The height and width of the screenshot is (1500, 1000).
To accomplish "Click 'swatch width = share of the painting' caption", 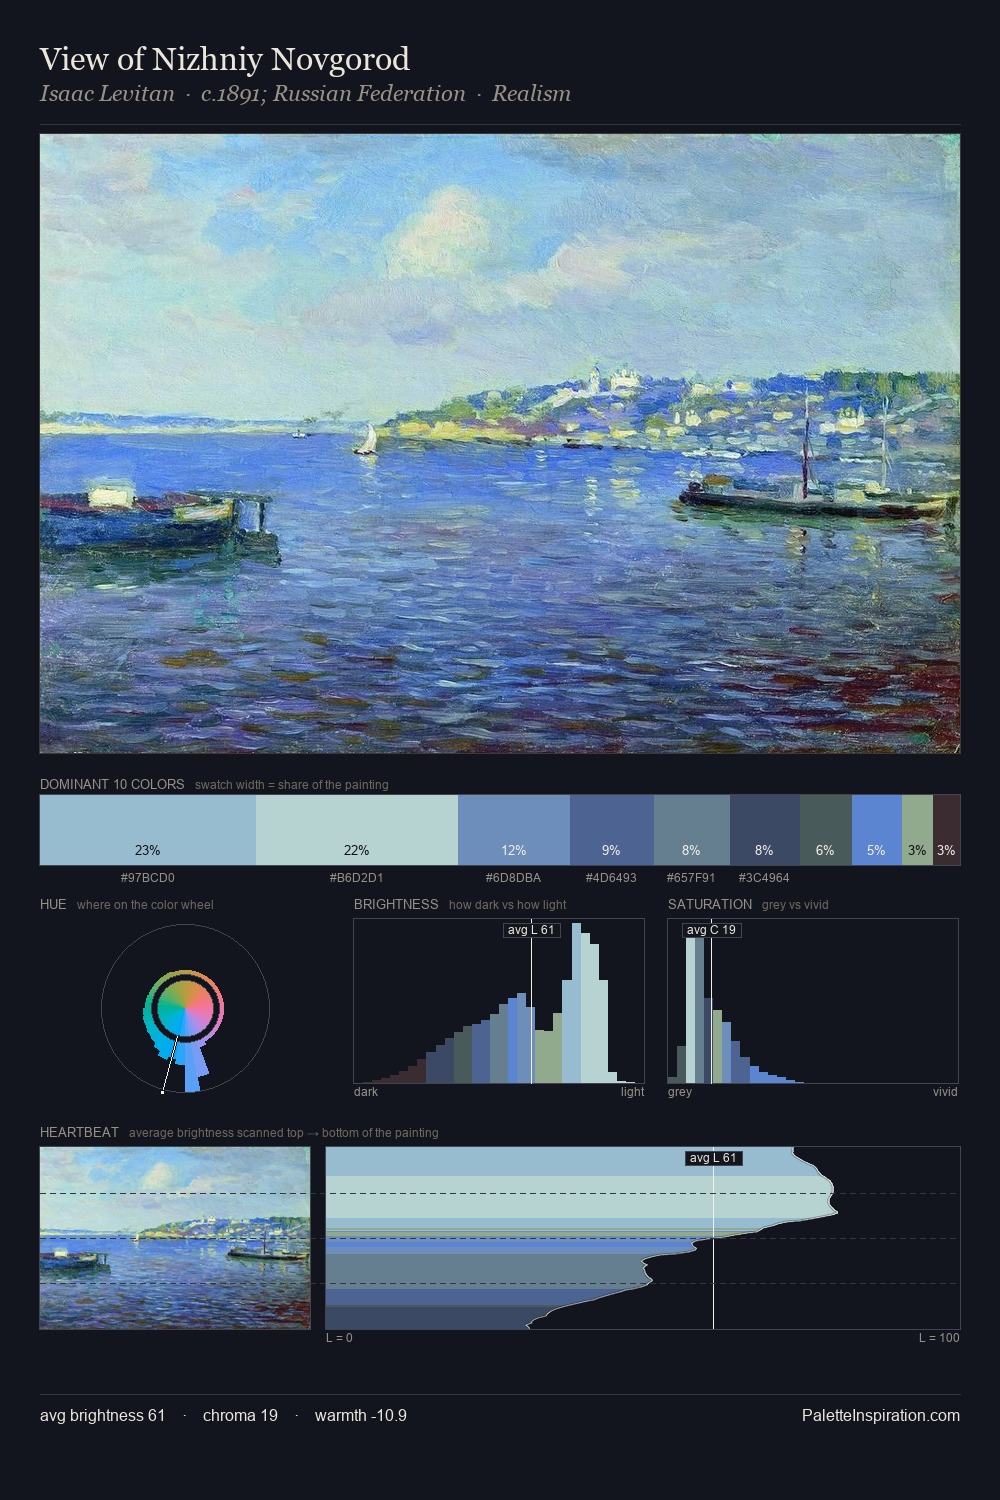I will click(x=292, y=785).
